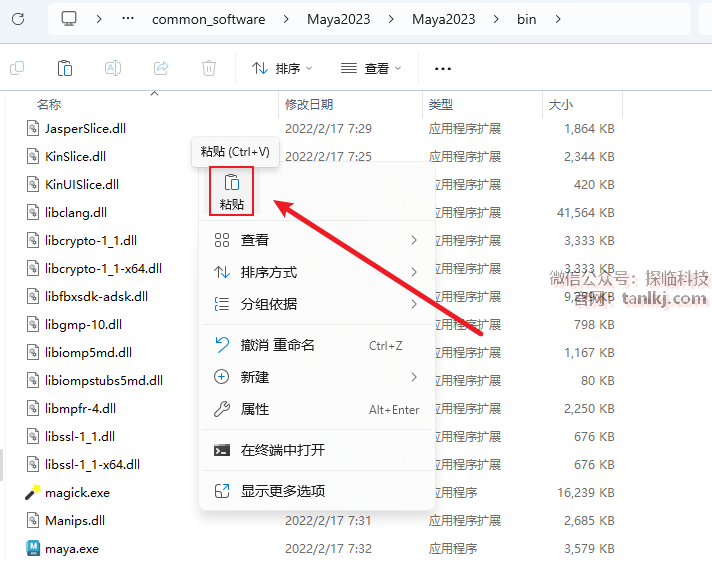Open 排序方式 submenu in context menu
Screen dimensions: 712x569
tap(316, 272)
